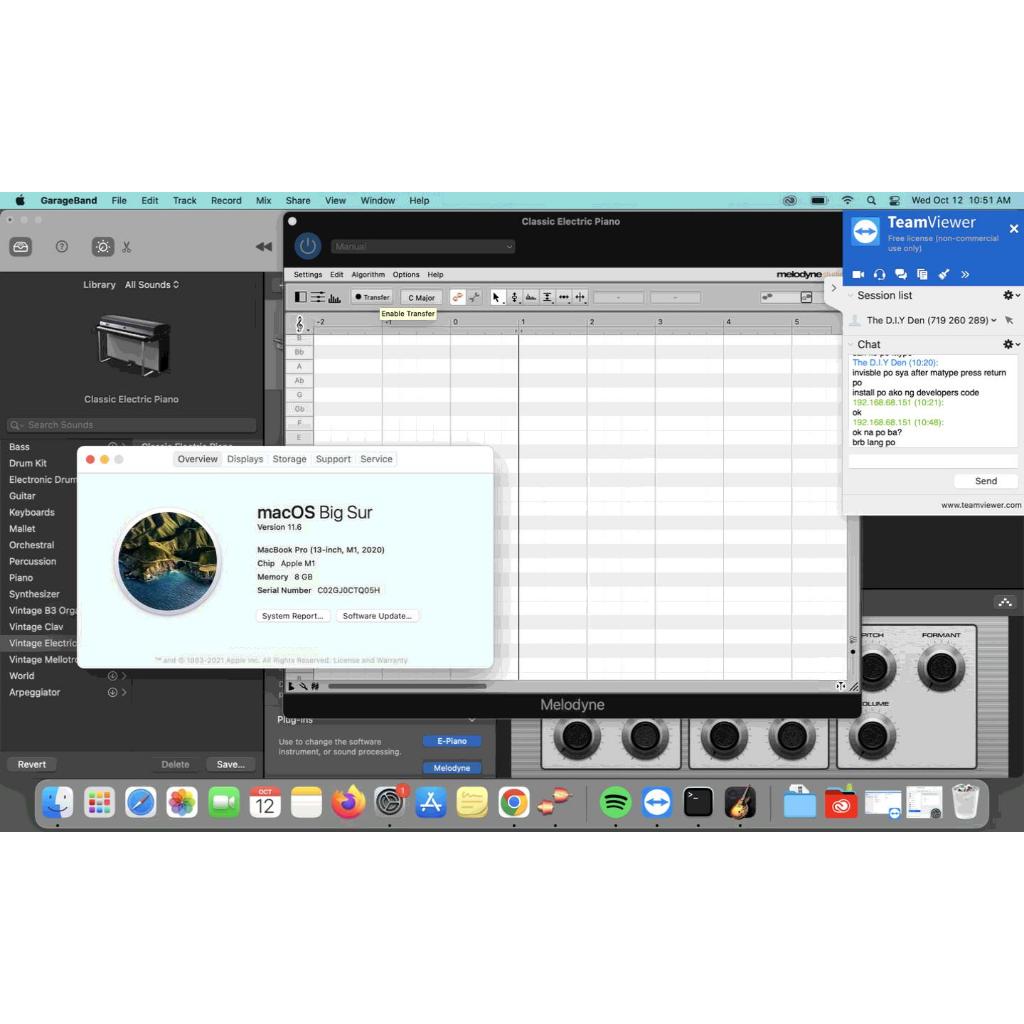Click the GarageBand rewind button

tap(263, 247)
